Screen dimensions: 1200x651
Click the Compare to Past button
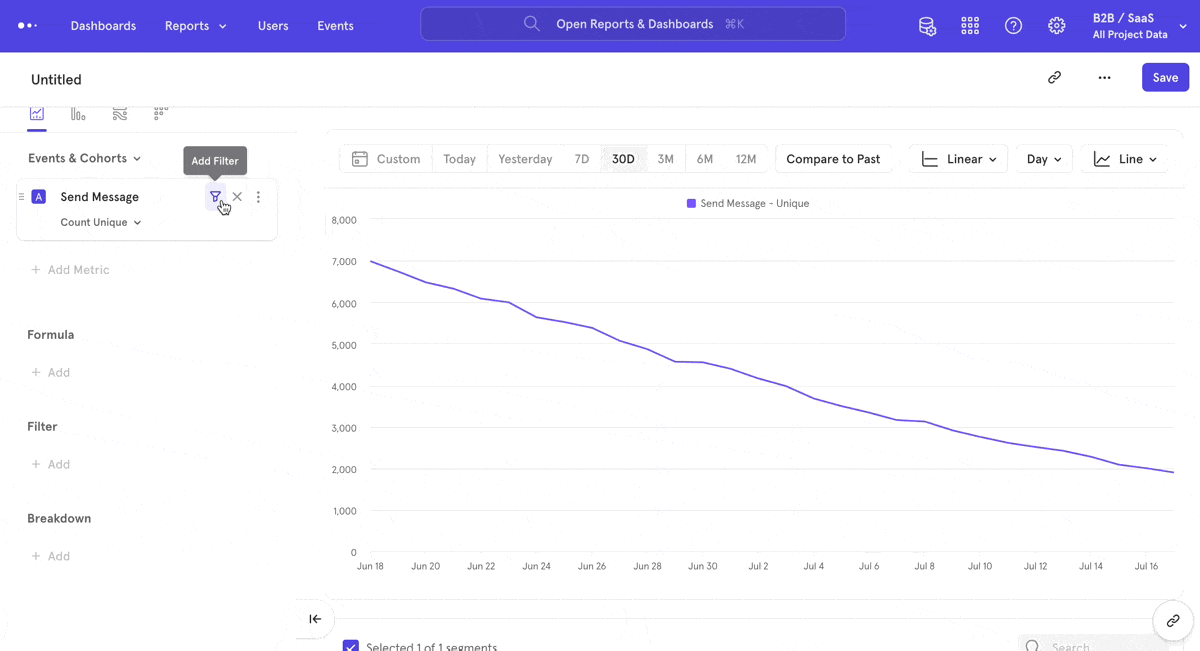833,159
